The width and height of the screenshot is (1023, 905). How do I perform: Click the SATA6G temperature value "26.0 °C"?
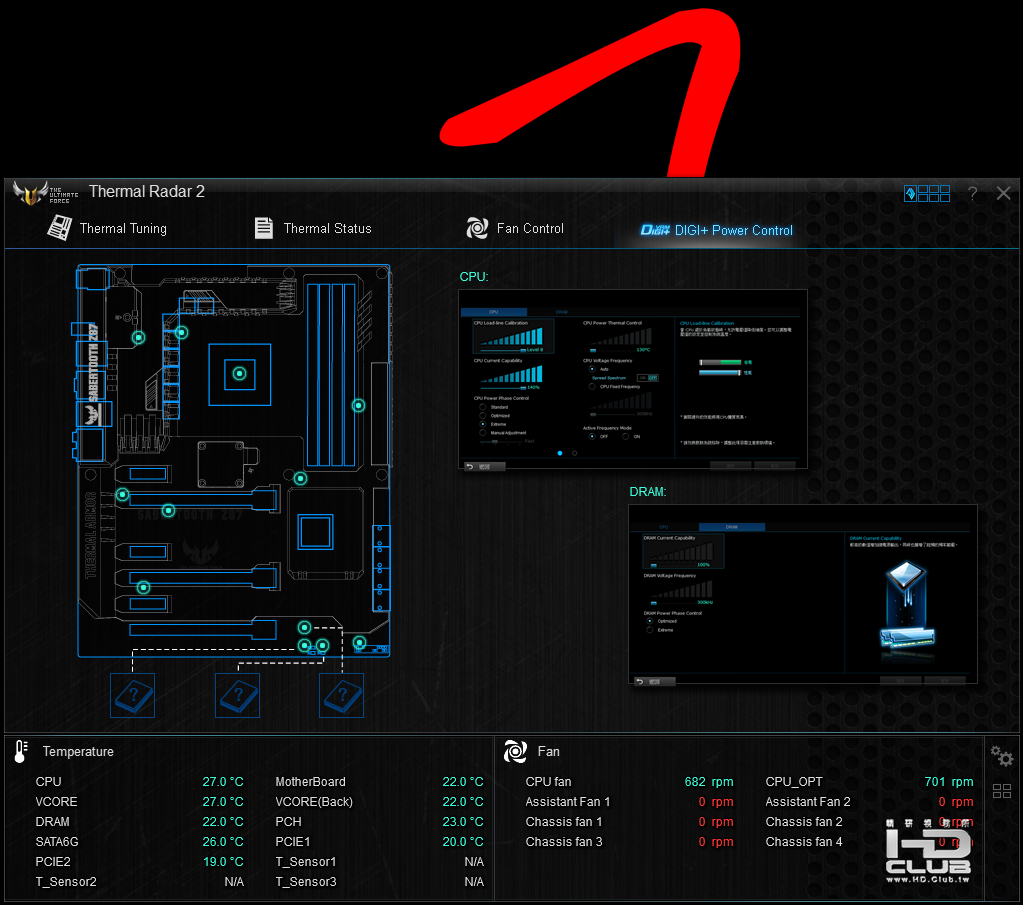coord(223,842)
